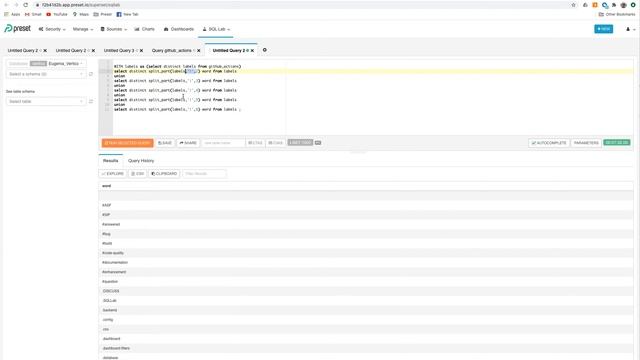Close the Untitled Query 3 tab
The height and width of the screenshot is (360, 640).
coord(141,50)
